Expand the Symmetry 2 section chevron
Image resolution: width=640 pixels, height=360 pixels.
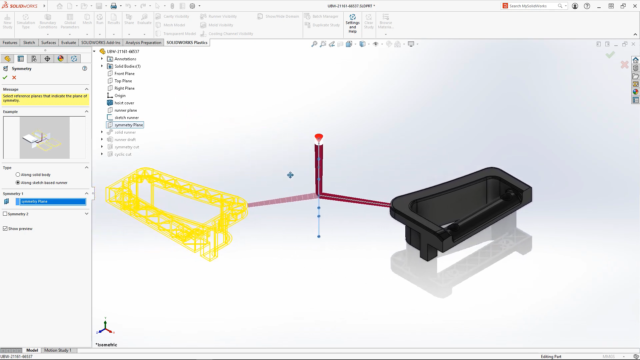pyautogui.click(x=87, y=213)
